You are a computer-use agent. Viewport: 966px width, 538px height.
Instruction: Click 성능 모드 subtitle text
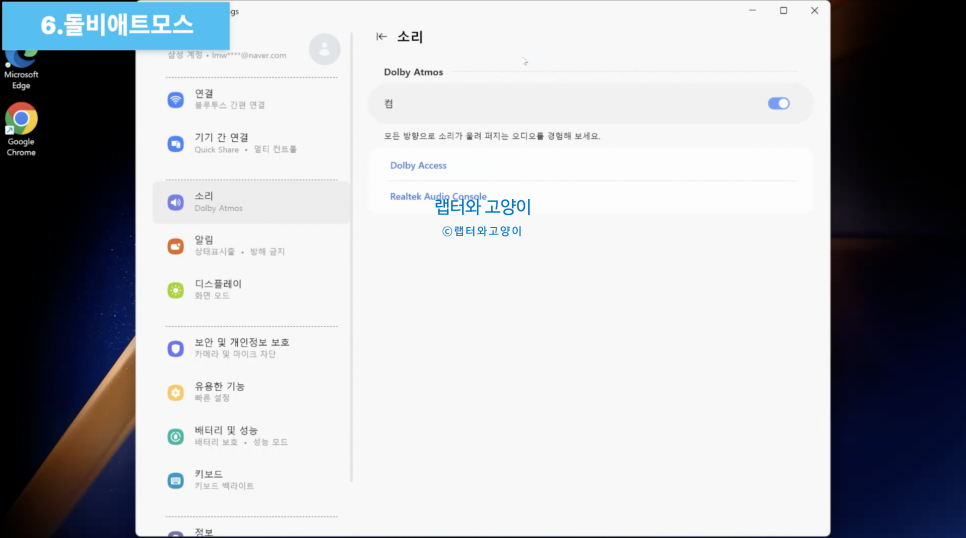click(270, 442)
